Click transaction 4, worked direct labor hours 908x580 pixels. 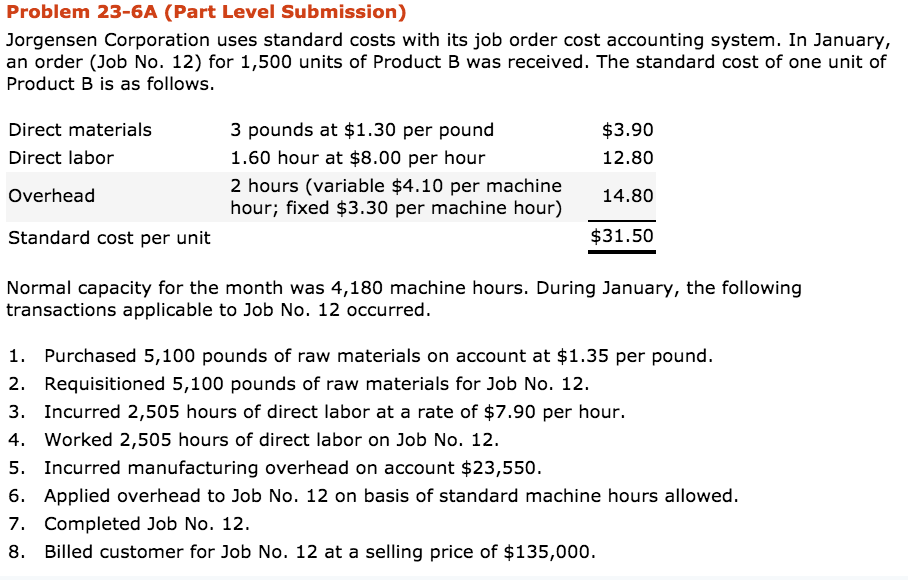click(x=271, y=440)
